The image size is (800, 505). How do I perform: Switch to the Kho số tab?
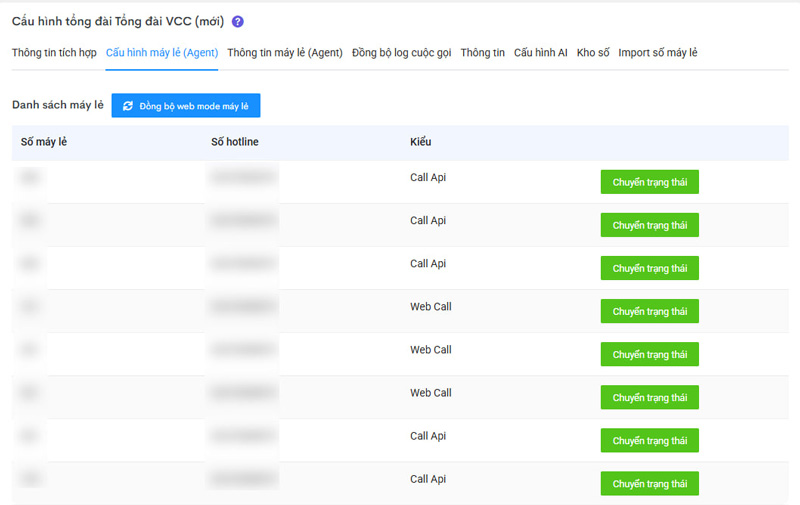(x=593, y=53)
